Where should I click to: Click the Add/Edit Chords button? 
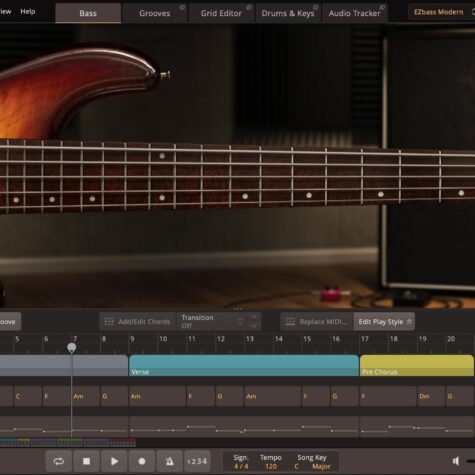137,322
